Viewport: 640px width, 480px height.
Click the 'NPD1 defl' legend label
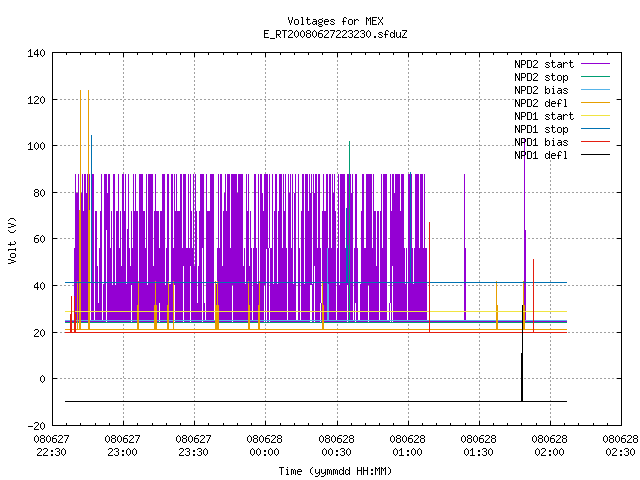click(x=541, y=156)
